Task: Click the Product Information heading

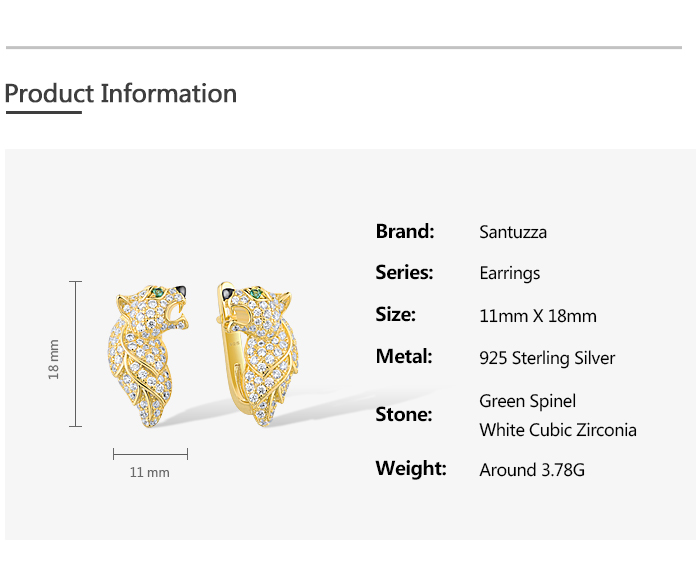Action: [x=121, y=94]
